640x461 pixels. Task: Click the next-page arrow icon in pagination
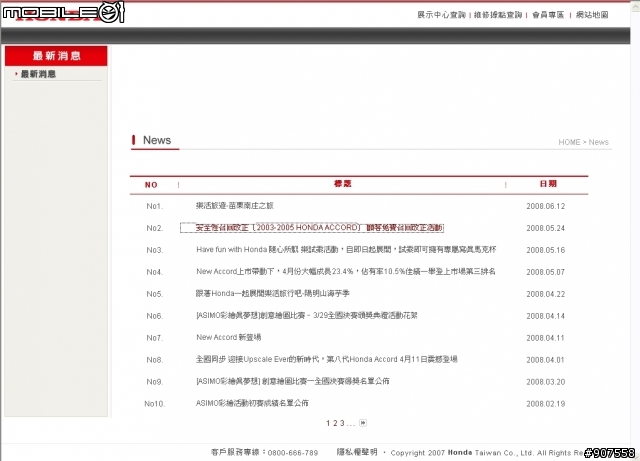[363, 423]
